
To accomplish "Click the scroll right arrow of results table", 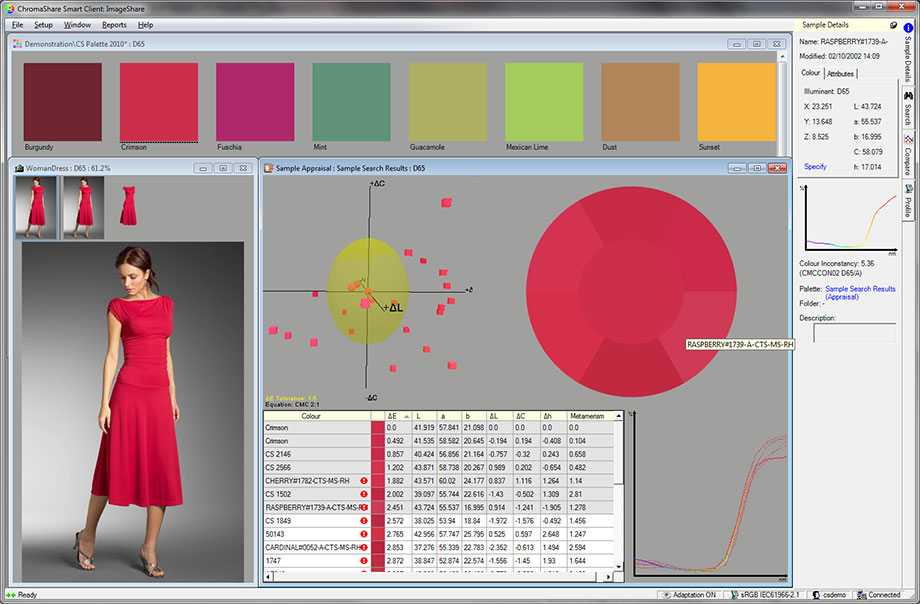I will 608,577.
